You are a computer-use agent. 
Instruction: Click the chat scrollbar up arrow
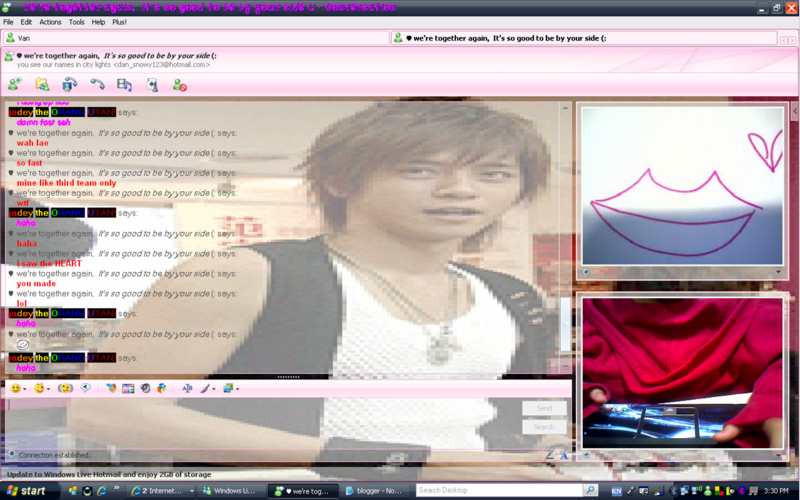565,108
